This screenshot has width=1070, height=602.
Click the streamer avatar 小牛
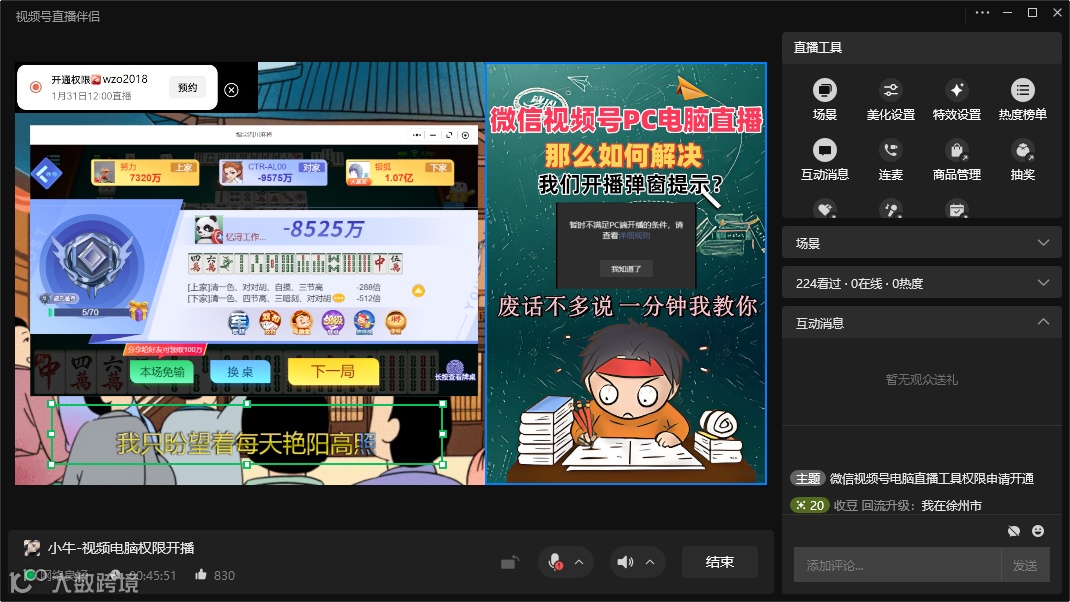(x=31, y=547)
